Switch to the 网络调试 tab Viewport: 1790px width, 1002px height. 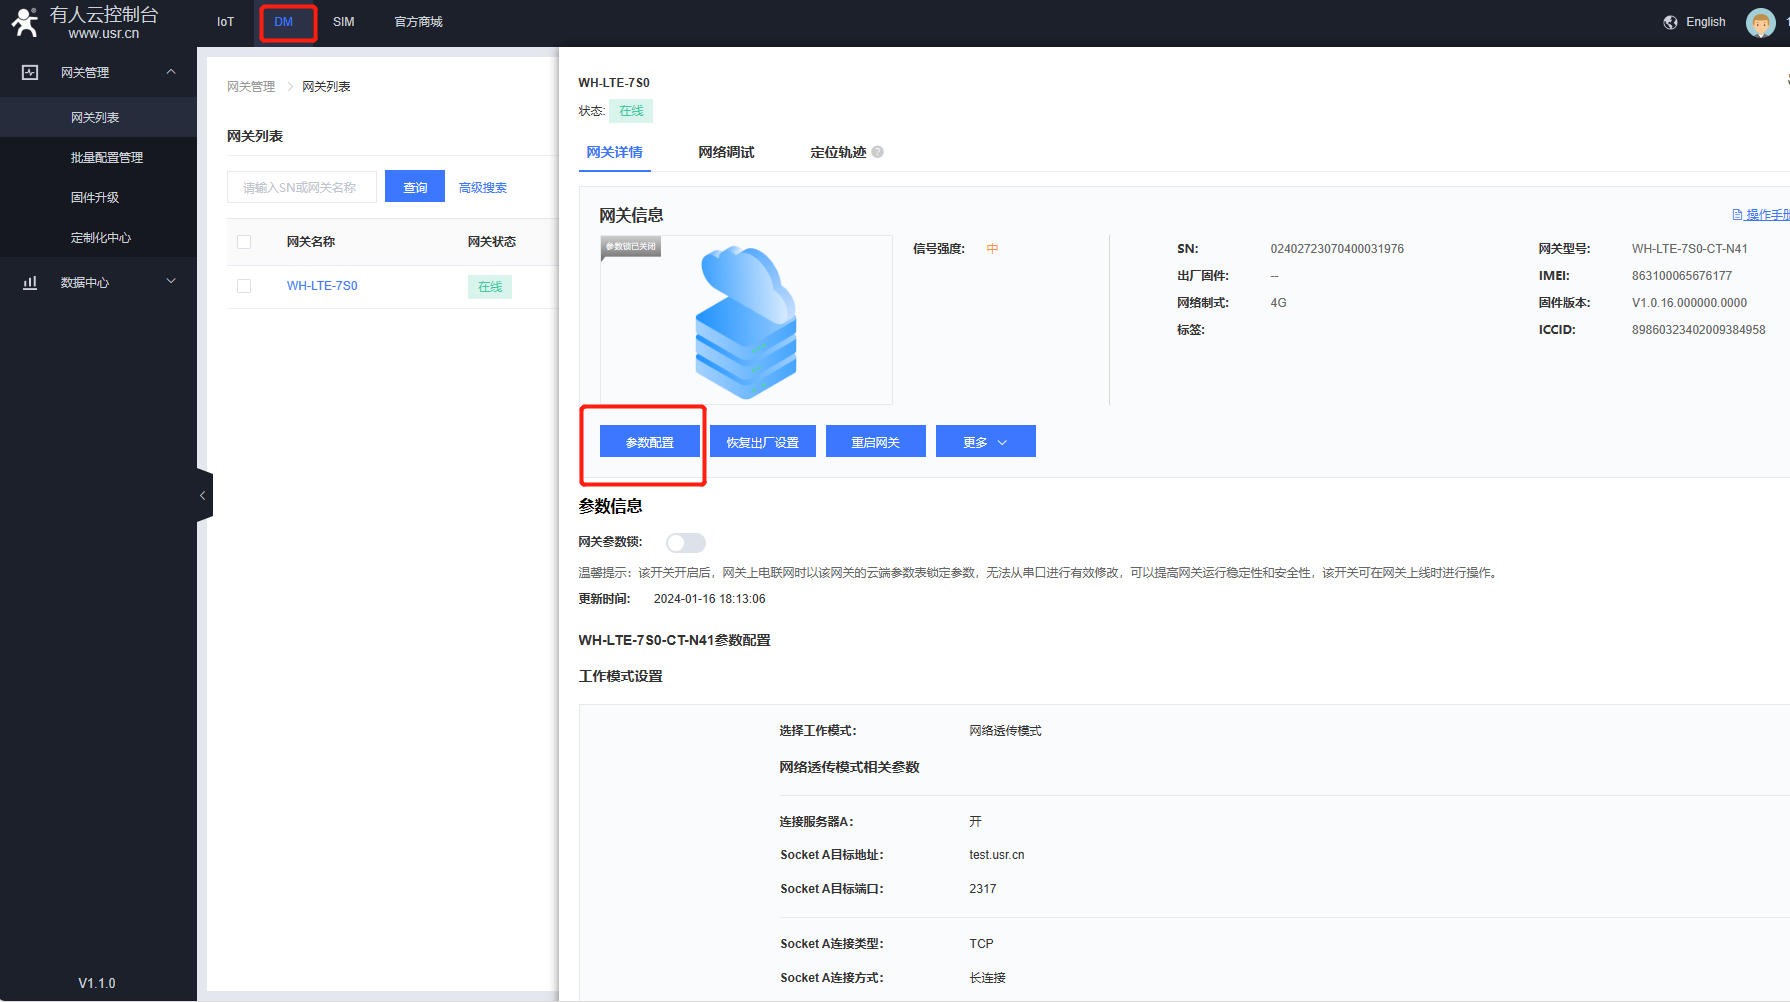726,152
